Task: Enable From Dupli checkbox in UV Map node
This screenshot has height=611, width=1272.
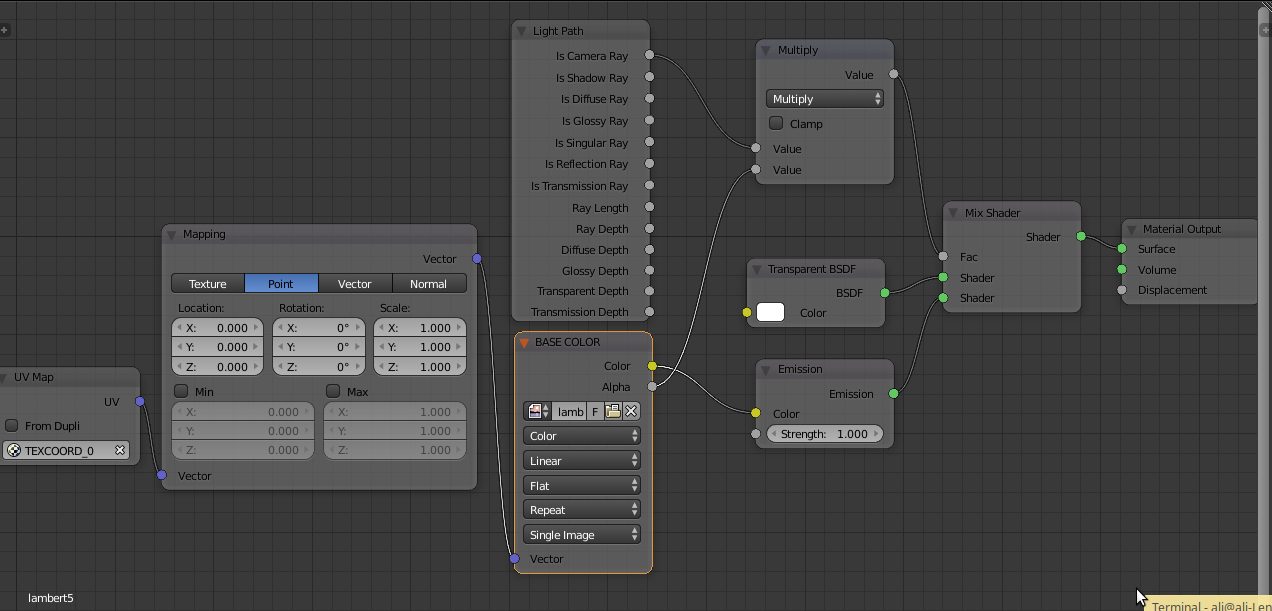Action: [12, 426]
